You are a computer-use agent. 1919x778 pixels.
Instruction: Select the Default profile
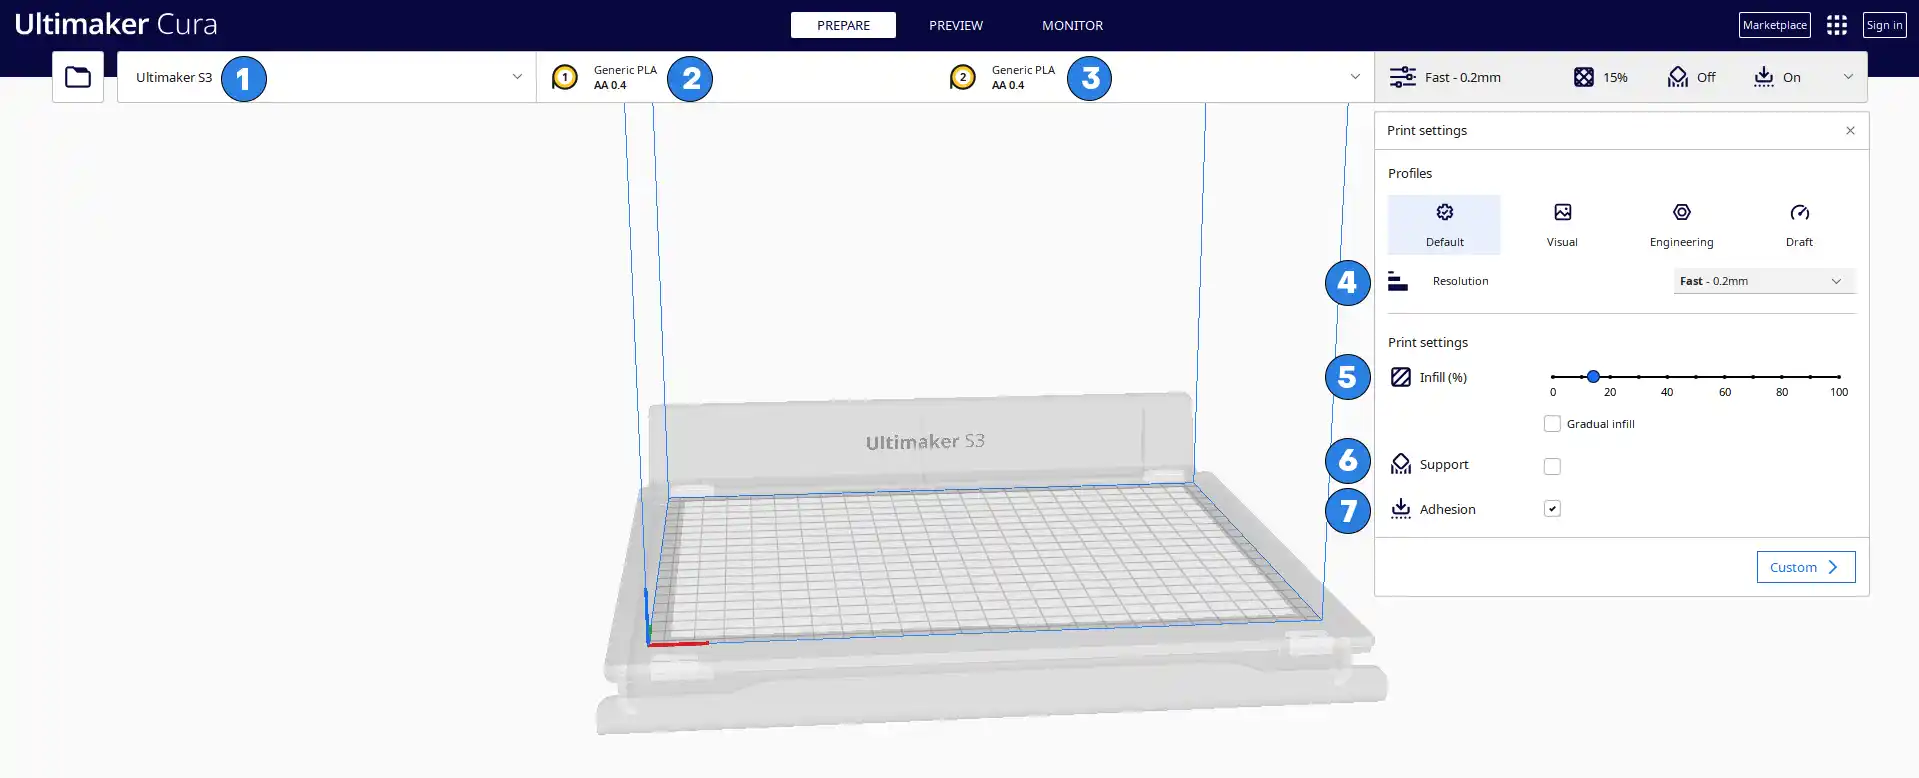[1444, 225]
